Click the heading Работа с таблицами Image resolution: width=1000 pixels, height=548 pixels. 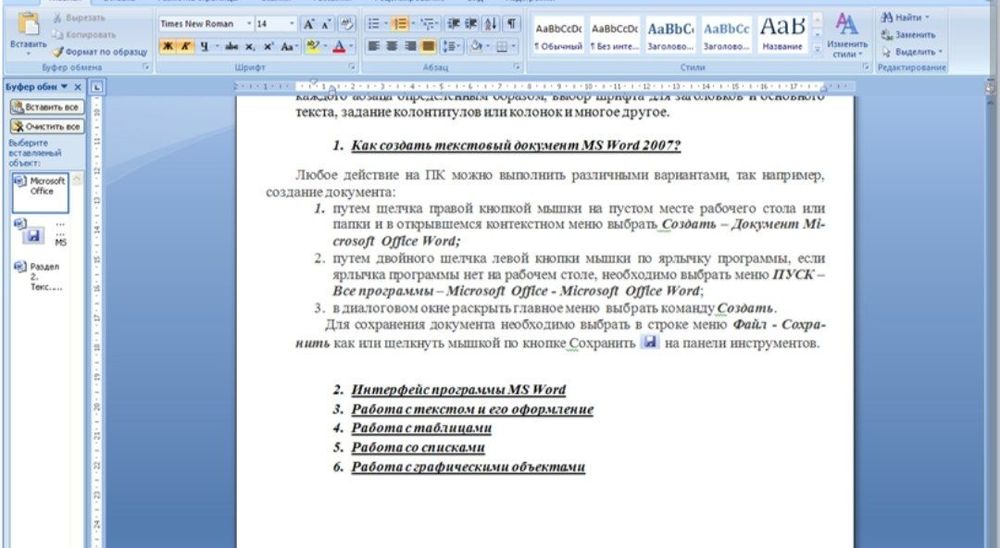click(422, 428)
